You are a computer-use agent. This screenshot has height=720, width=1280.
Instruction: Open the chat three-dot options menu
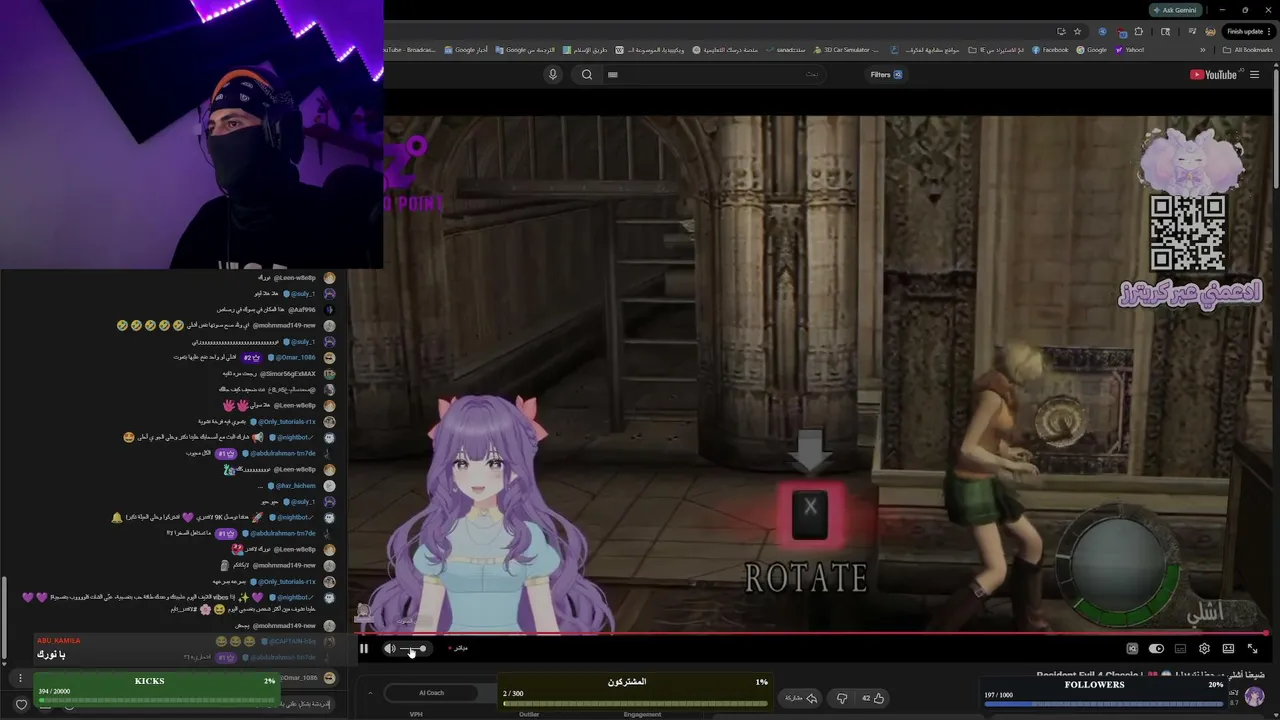point(20,678)
